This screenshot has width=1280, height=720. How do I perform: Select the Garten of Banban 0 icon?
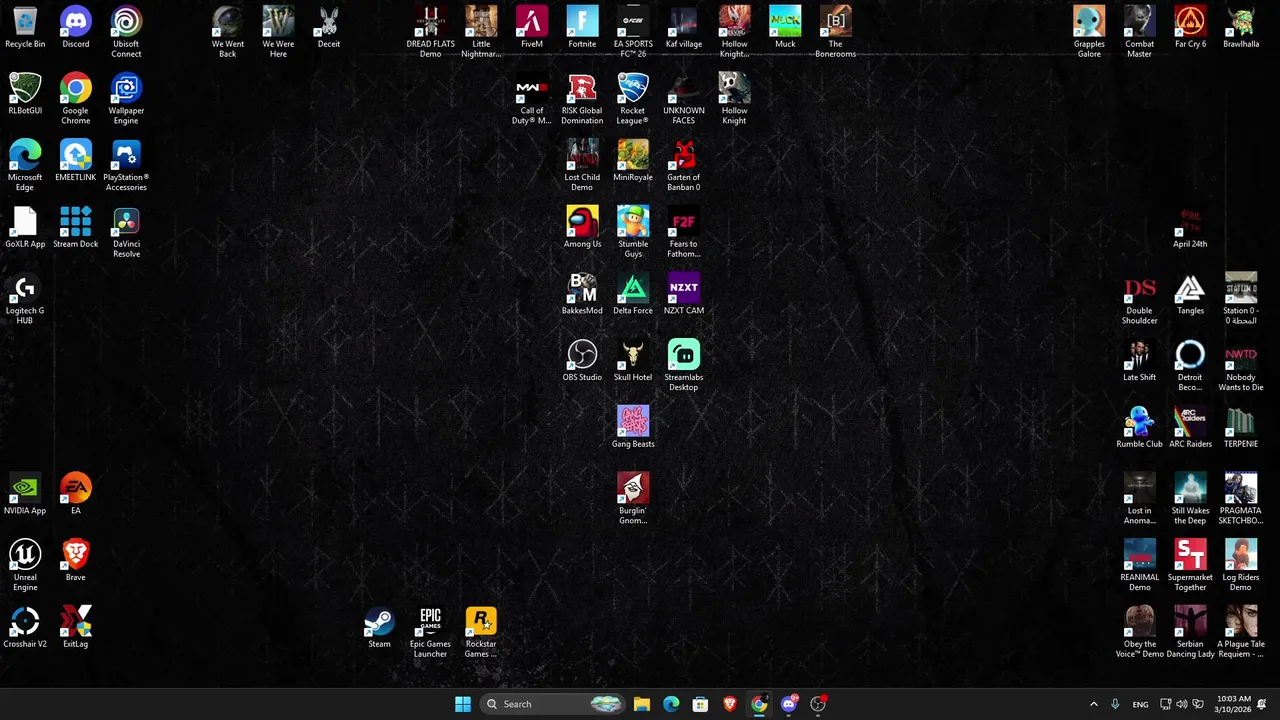684,166
